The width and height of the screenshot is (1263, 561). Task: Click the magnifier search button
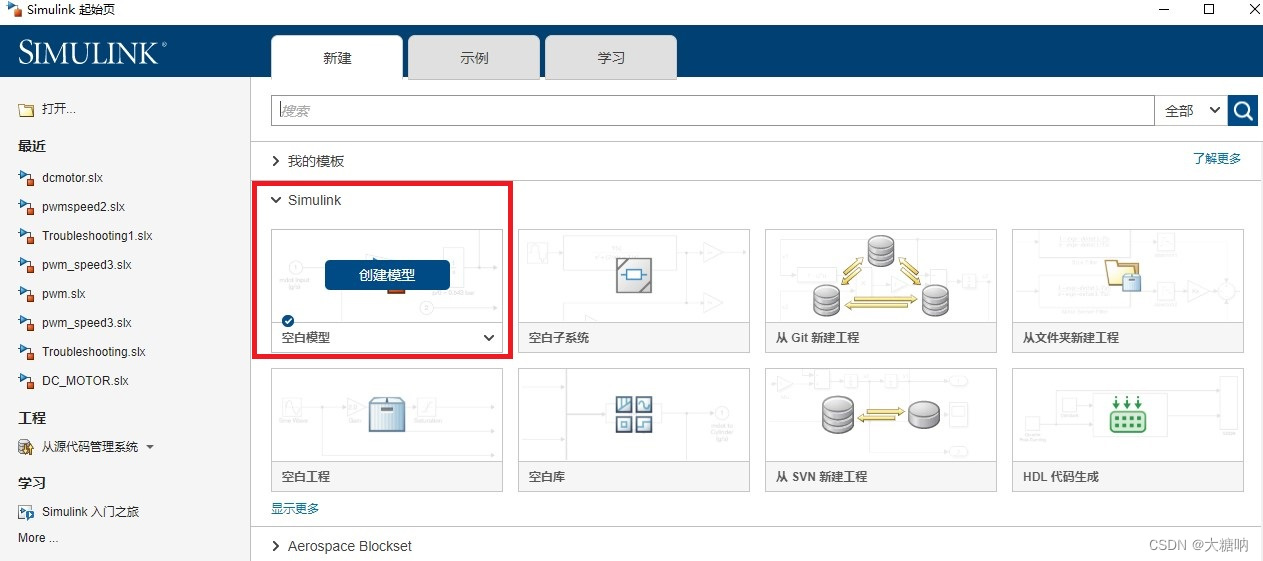point(1243,111)
